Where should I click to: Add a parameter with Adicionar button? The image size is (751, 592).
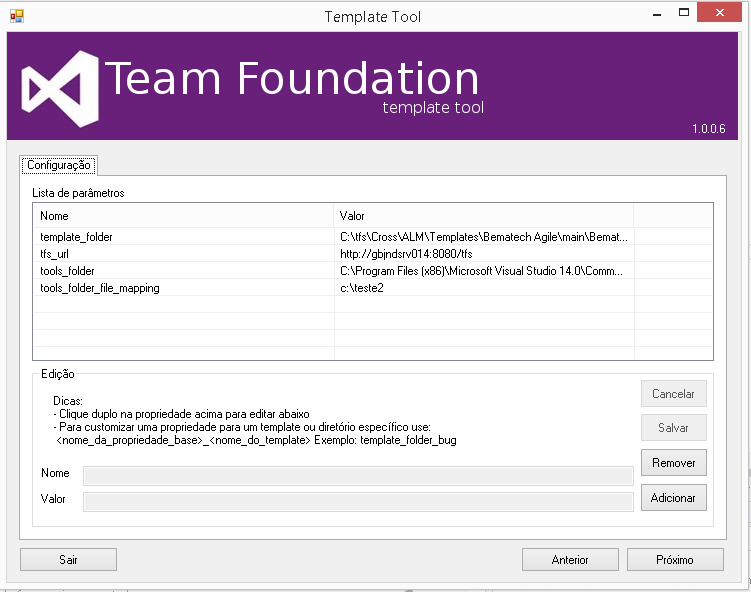coord(673,498)
